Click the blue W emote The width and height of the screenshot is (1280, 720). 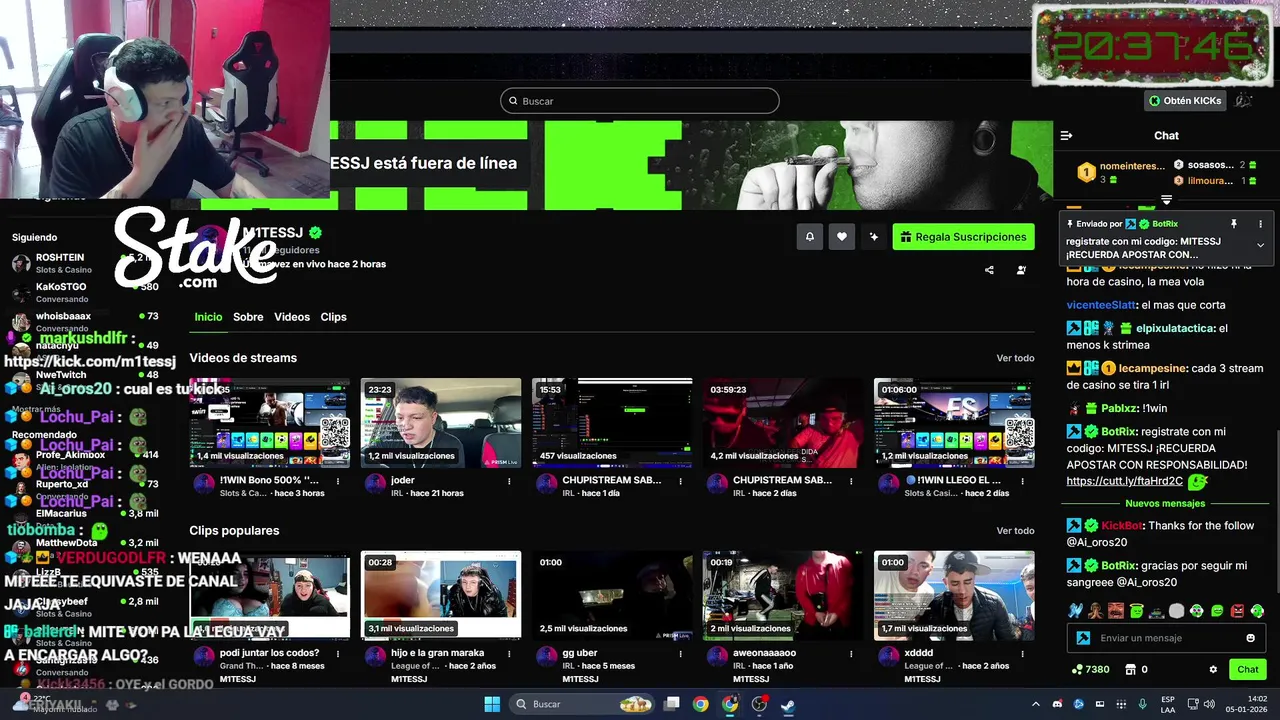(1076, 611)
